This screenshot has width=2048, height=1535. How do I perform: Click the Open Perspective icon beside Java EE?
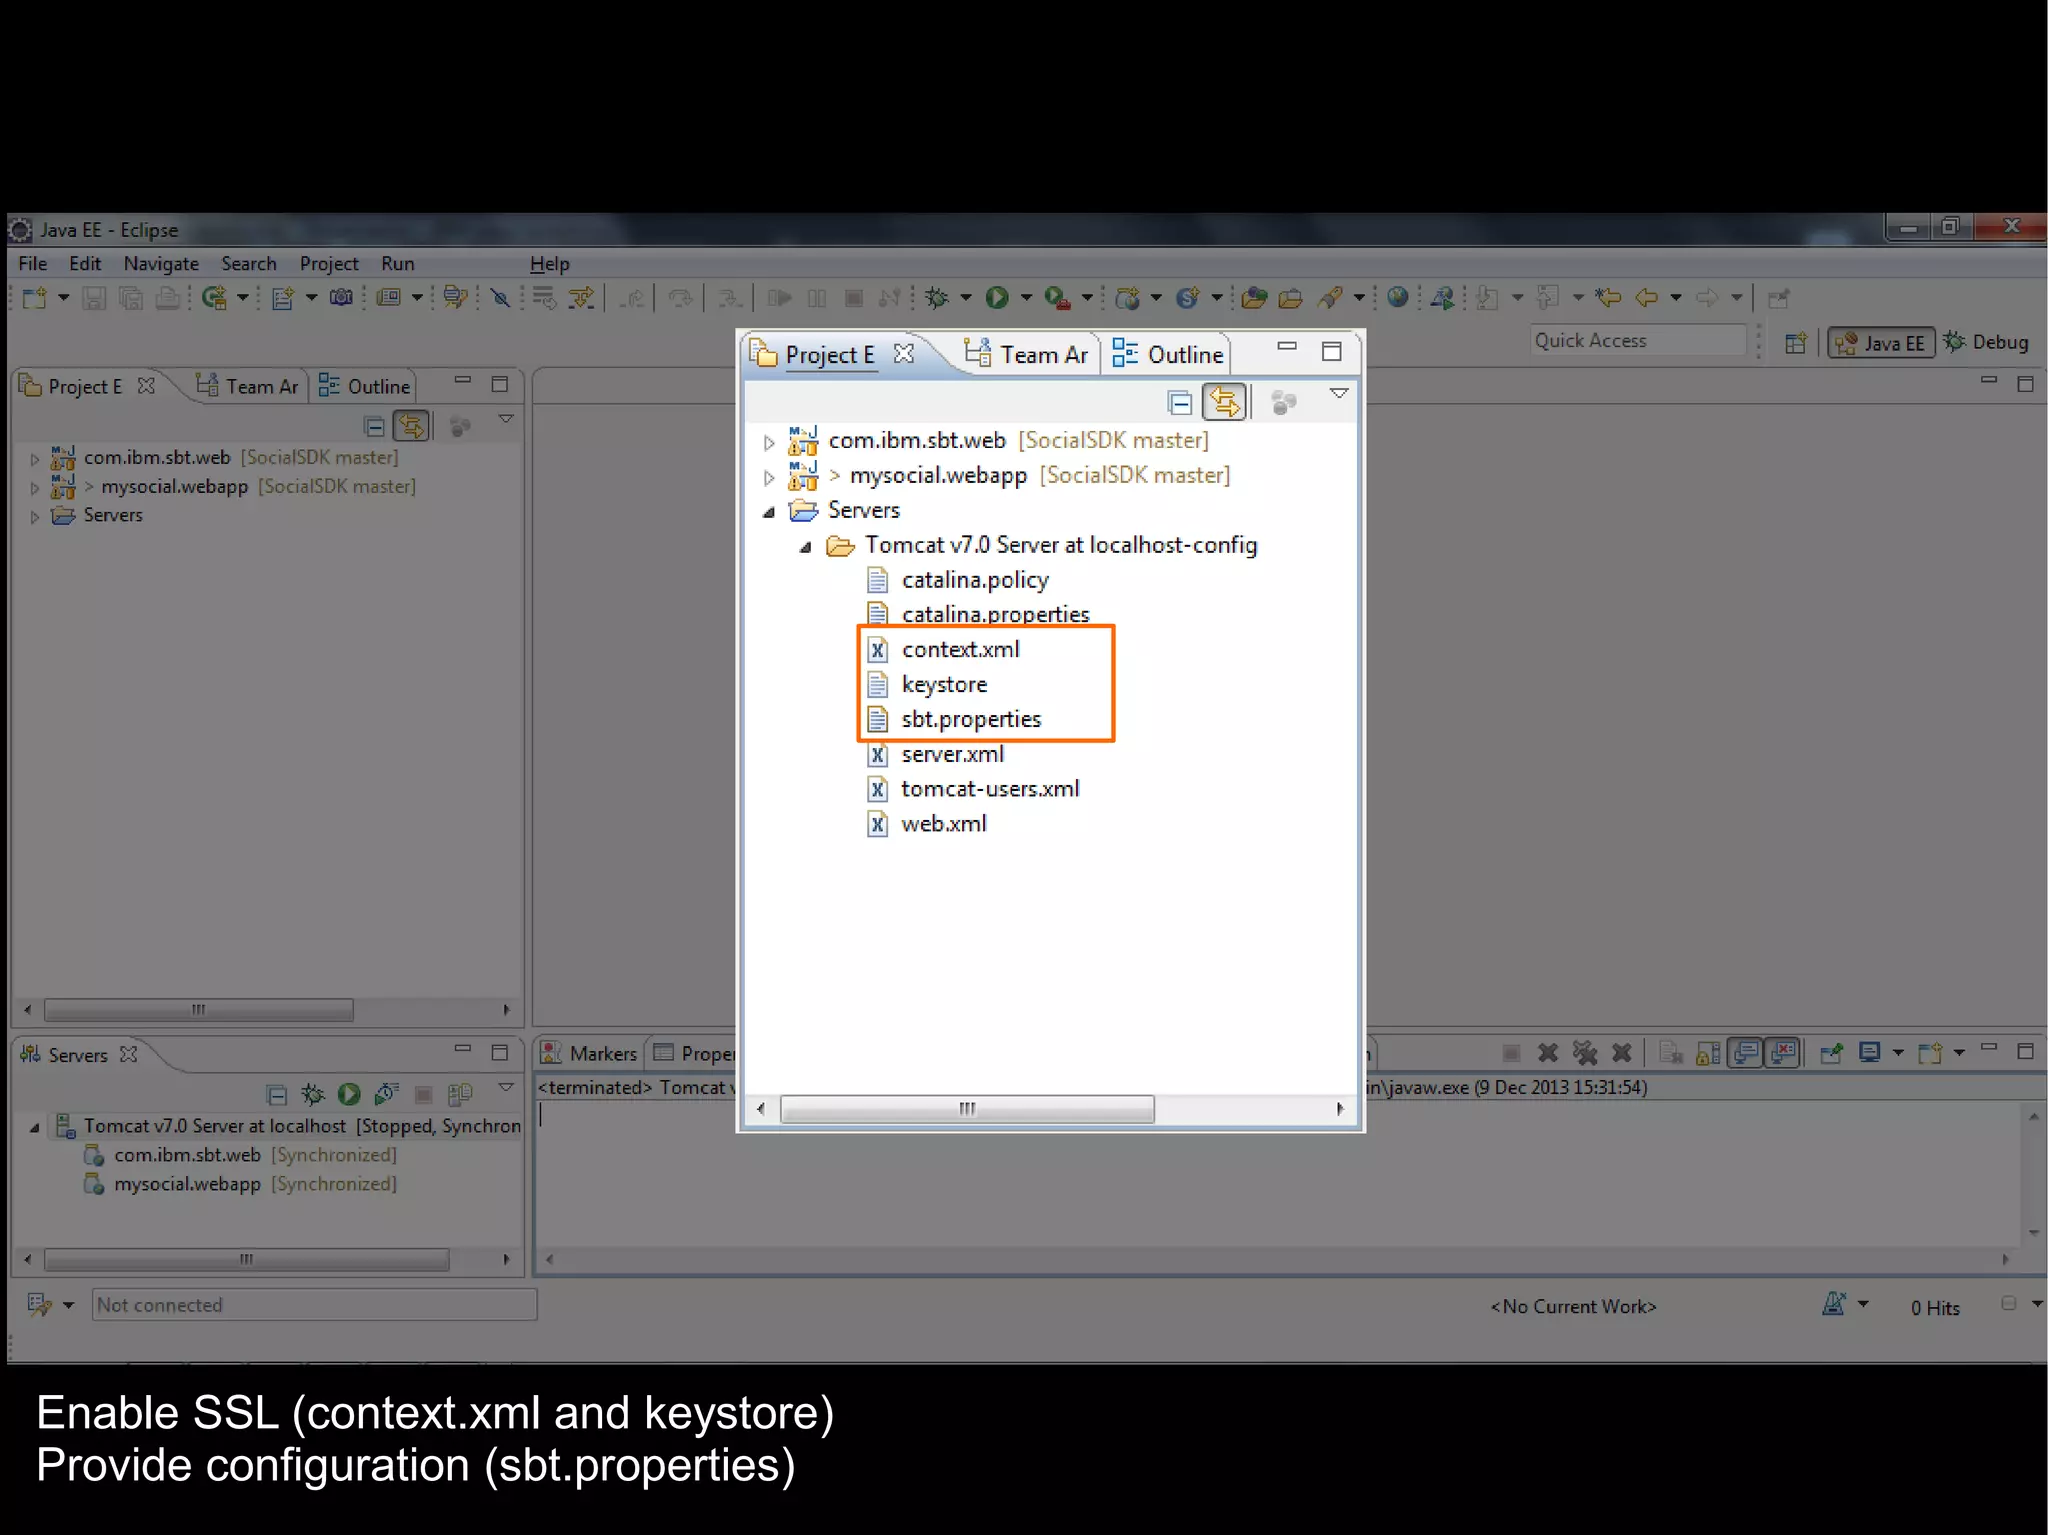[1796, 343]
